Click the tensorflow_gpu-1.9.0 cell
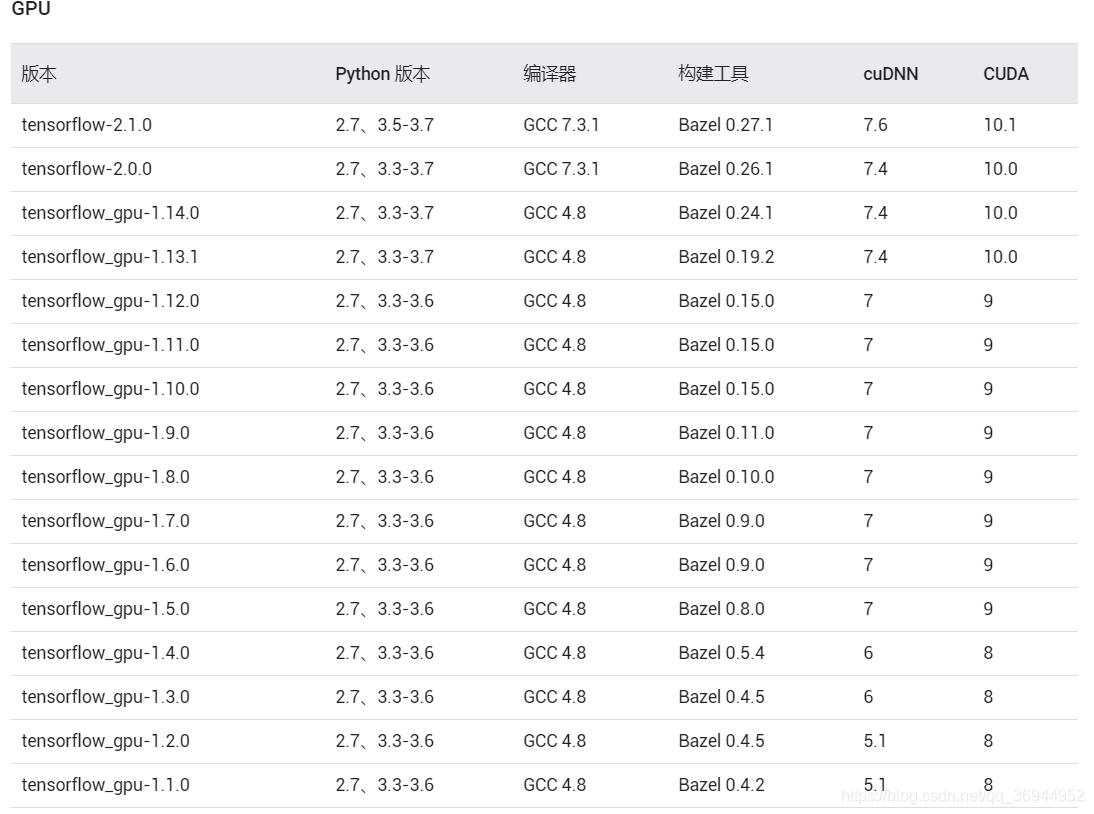 [105, 432]
